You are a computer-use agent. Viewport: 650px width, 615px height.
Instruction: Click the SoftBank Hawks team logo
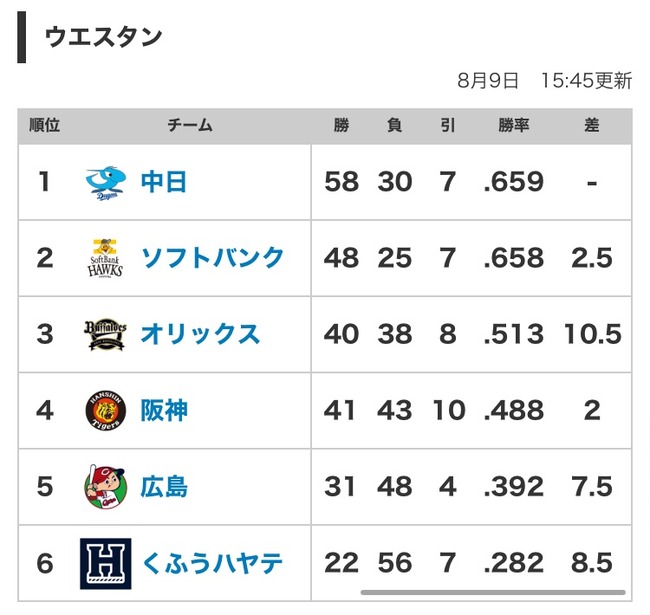click(x=105, y=258)
